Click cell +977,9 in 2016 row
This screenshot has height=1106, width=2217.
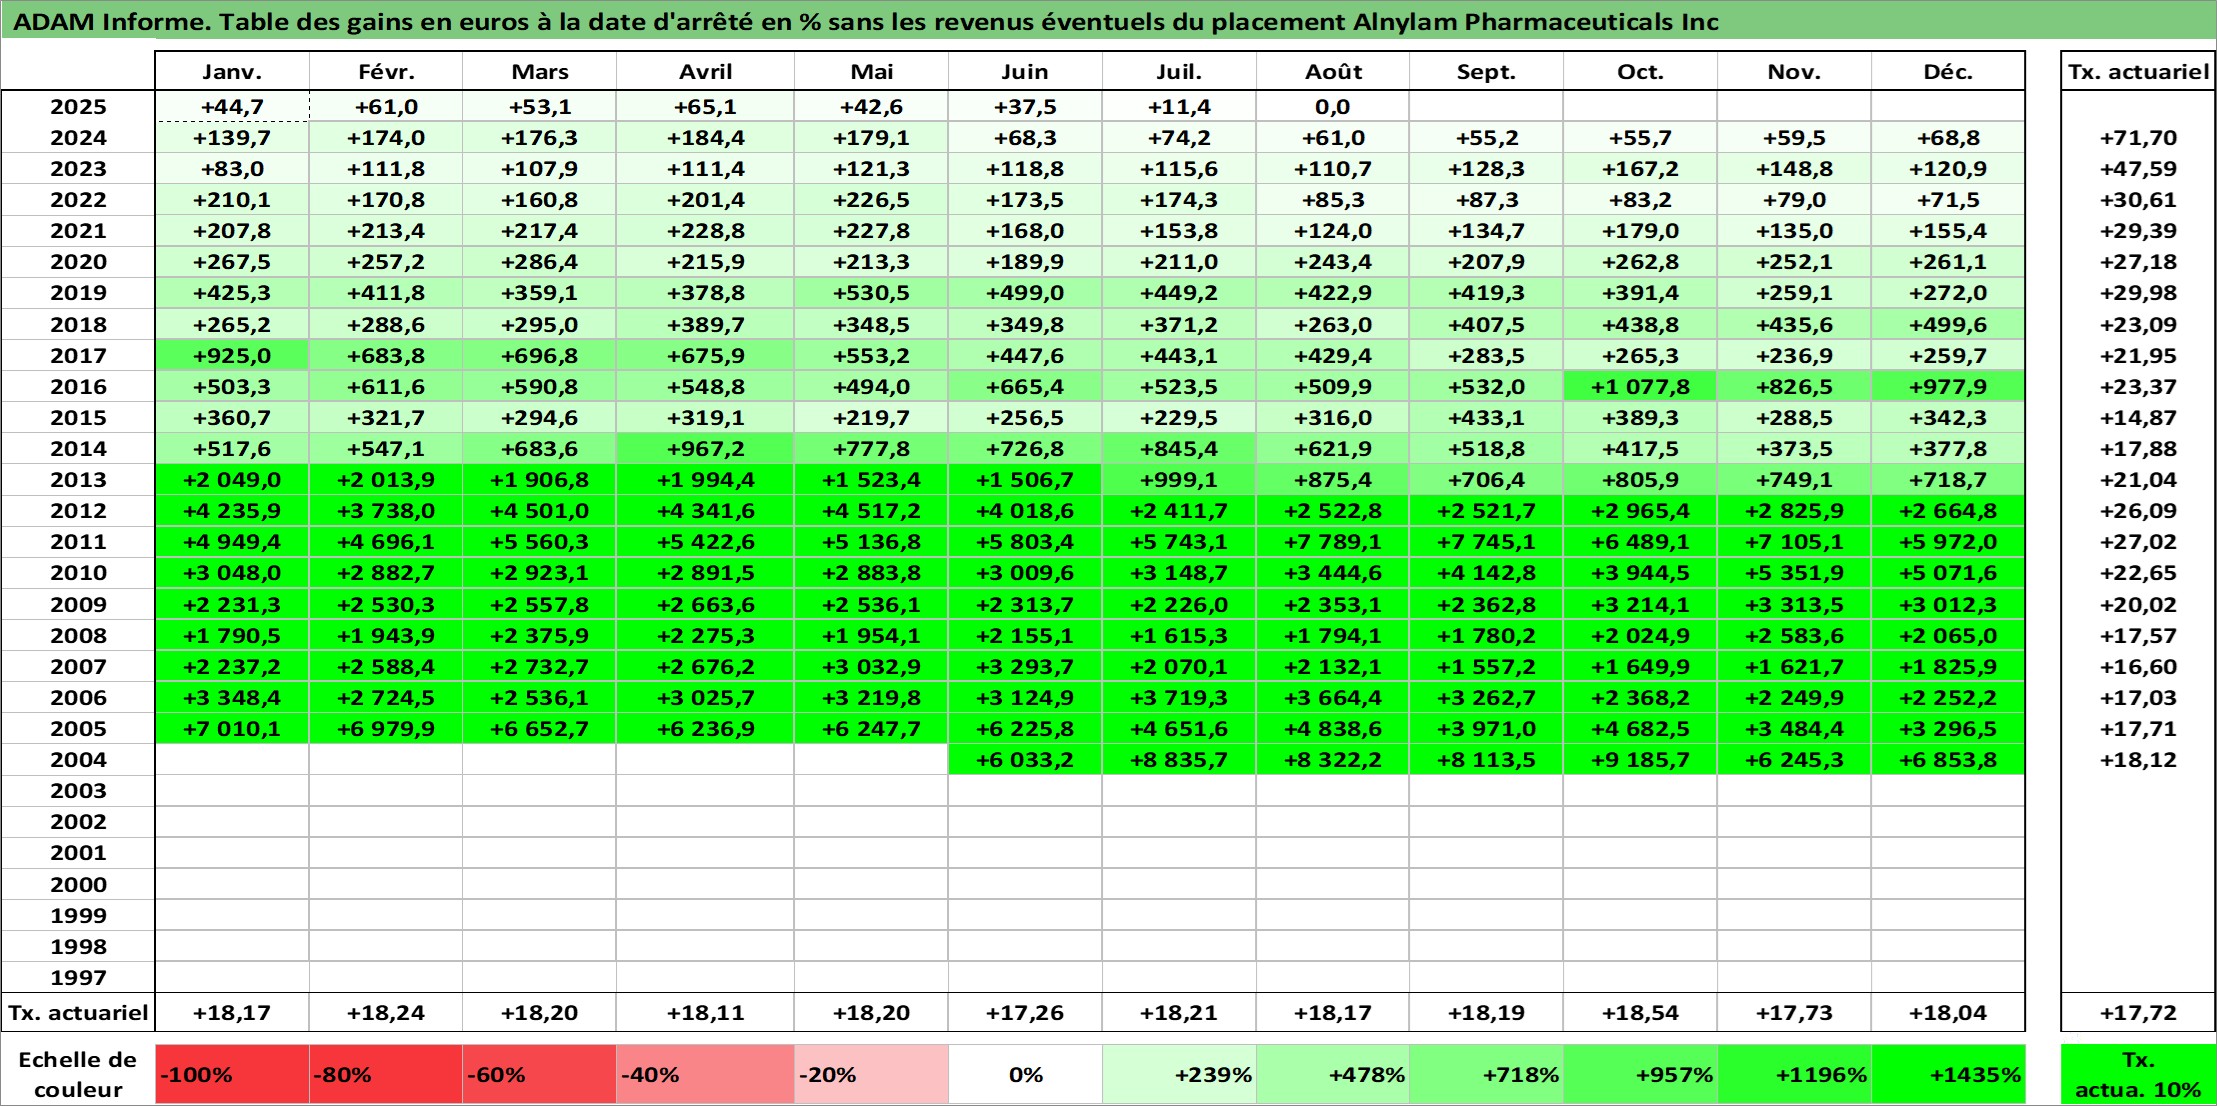1948,386
